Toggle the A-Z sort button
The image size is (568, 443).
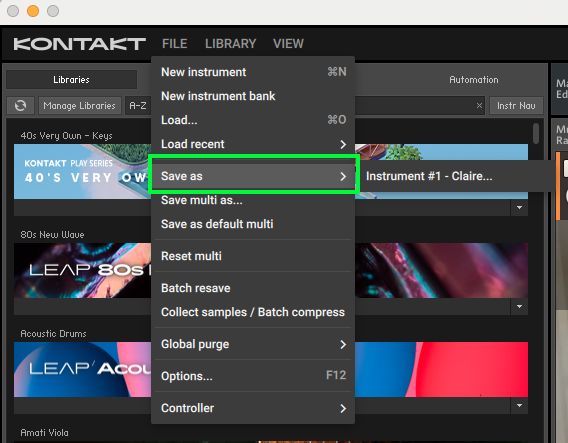[138, 105]
